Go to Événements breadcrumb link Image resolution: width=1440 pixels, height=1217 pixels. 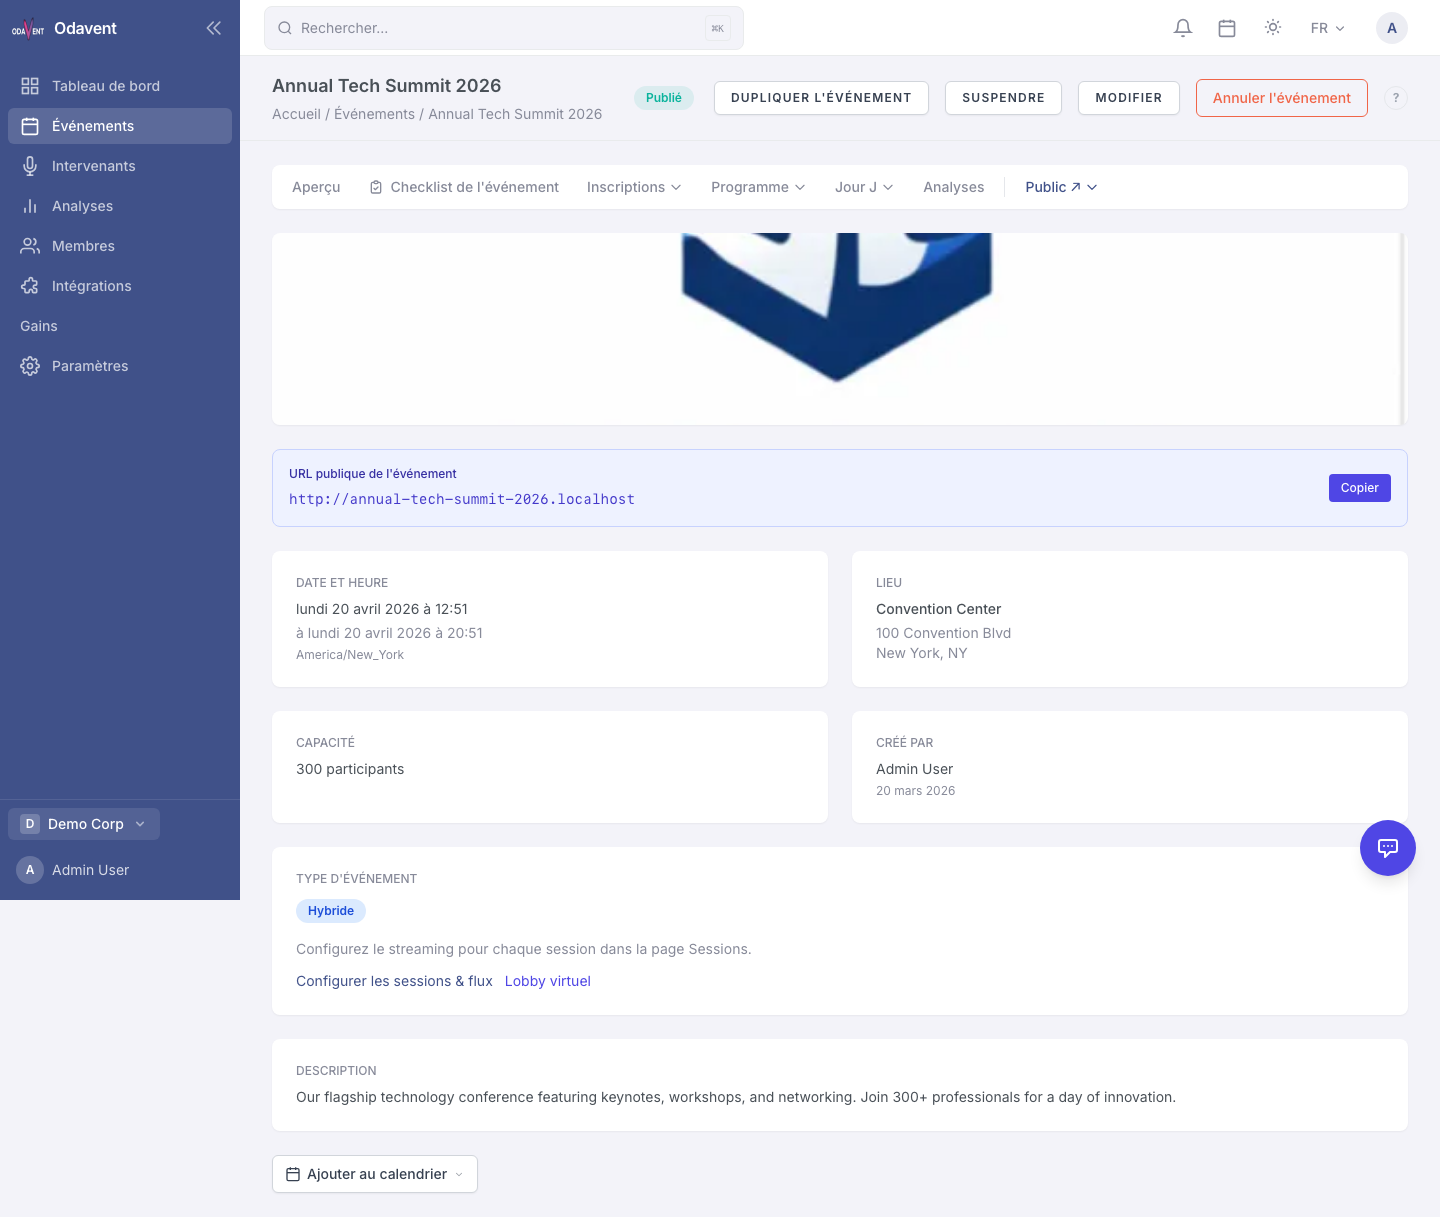(x=374, y=114)
